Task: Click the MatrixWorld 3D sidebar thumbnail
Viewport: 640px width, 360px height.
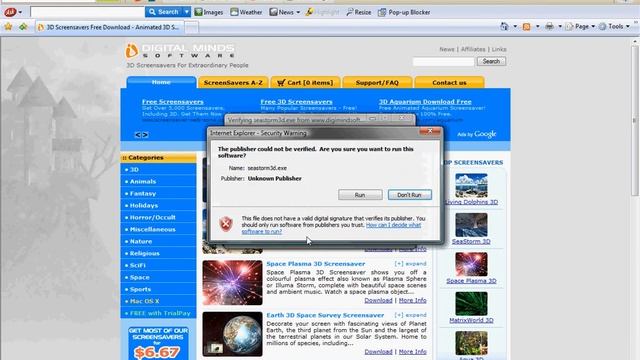Action: (x=471, y=304)
